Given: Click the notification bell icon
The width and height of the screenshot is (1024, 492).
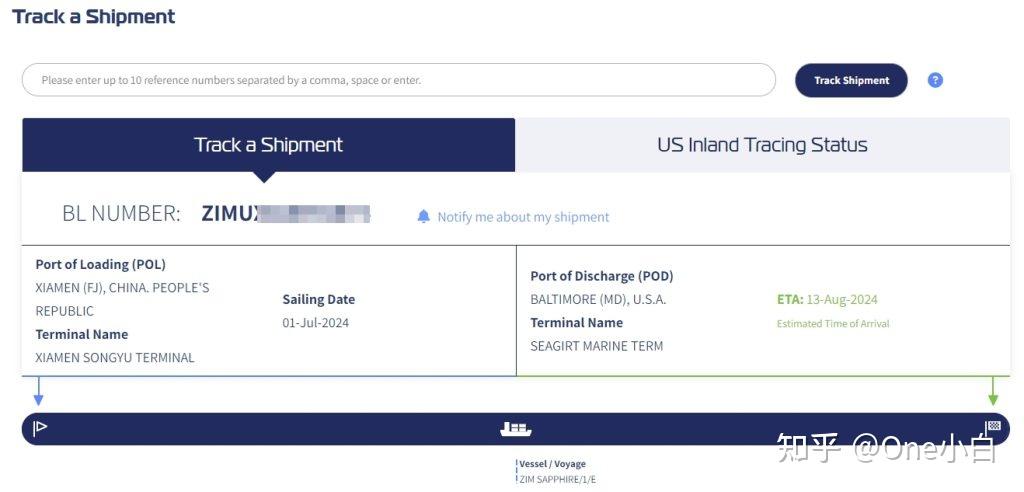Looking at the screenshot, I should coord(424,216).
